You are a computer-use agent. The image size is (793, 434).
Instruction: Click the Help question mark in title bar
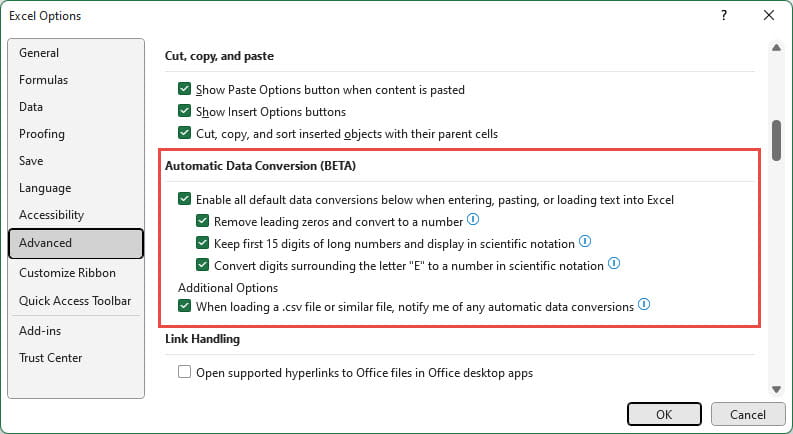click(x=722, y=15)
